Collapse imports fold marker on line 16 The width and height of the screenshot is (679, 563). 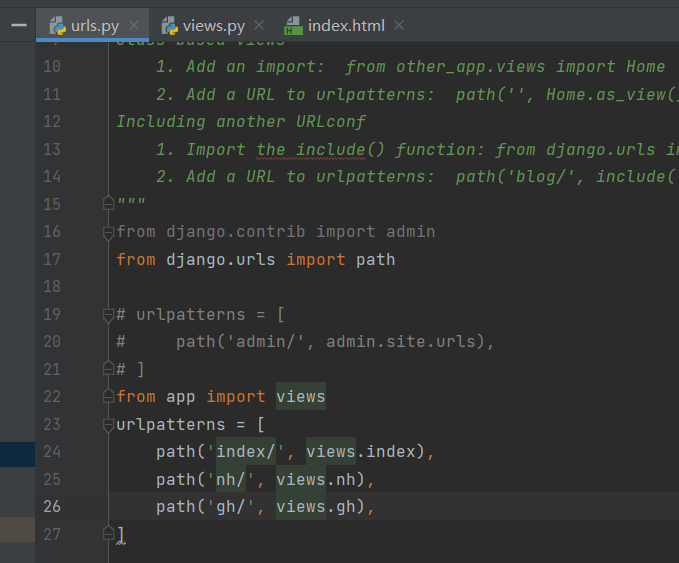108,233
